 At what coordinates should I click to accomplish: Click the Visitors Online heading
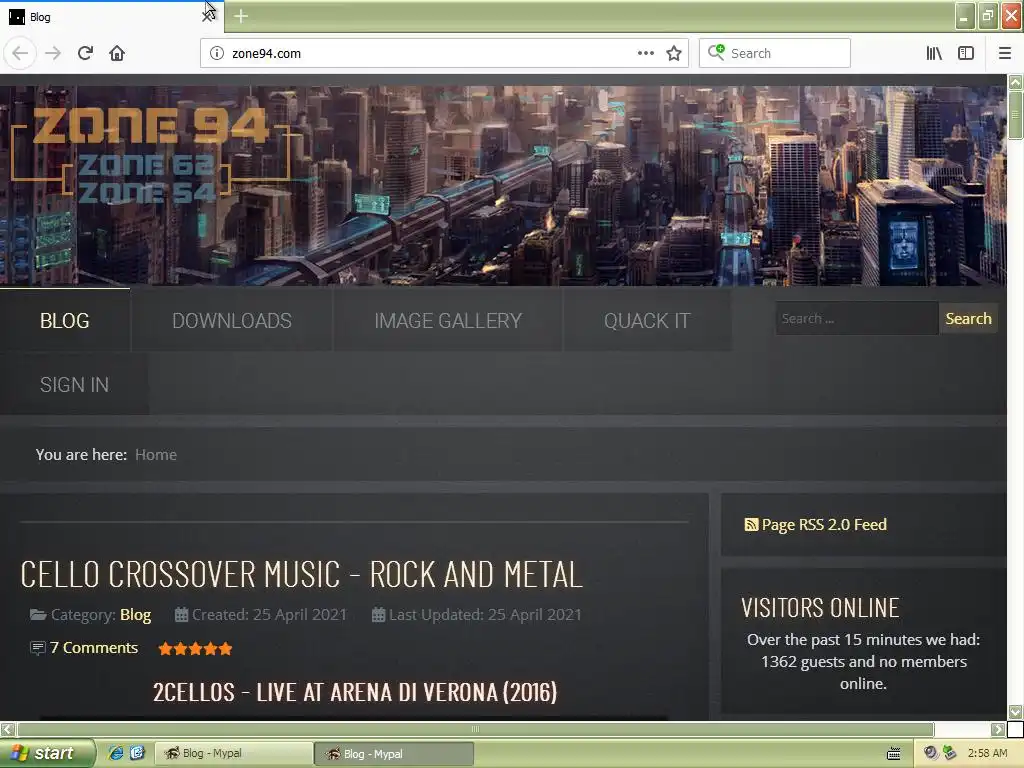pyautogui.click(x=820, y=608)
